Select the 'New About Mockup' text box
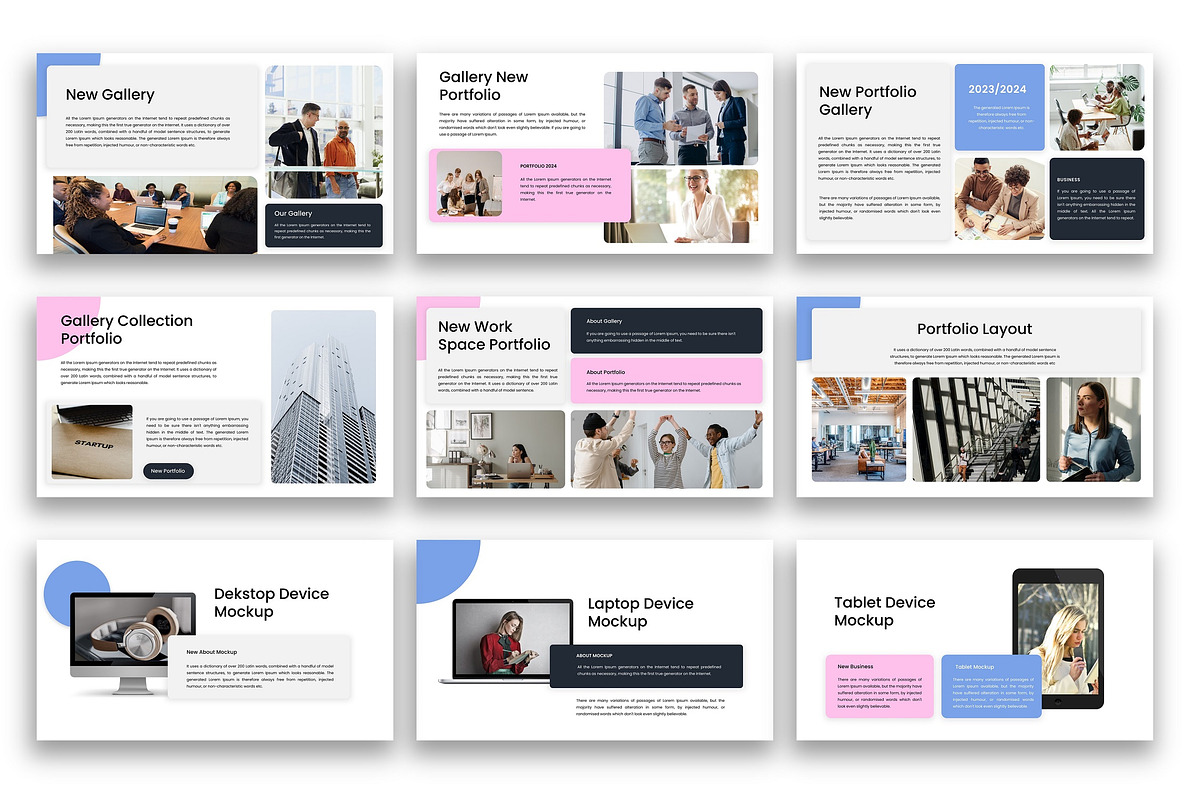The width and height of the screenshot is (1200, 800). click(259, 667)
